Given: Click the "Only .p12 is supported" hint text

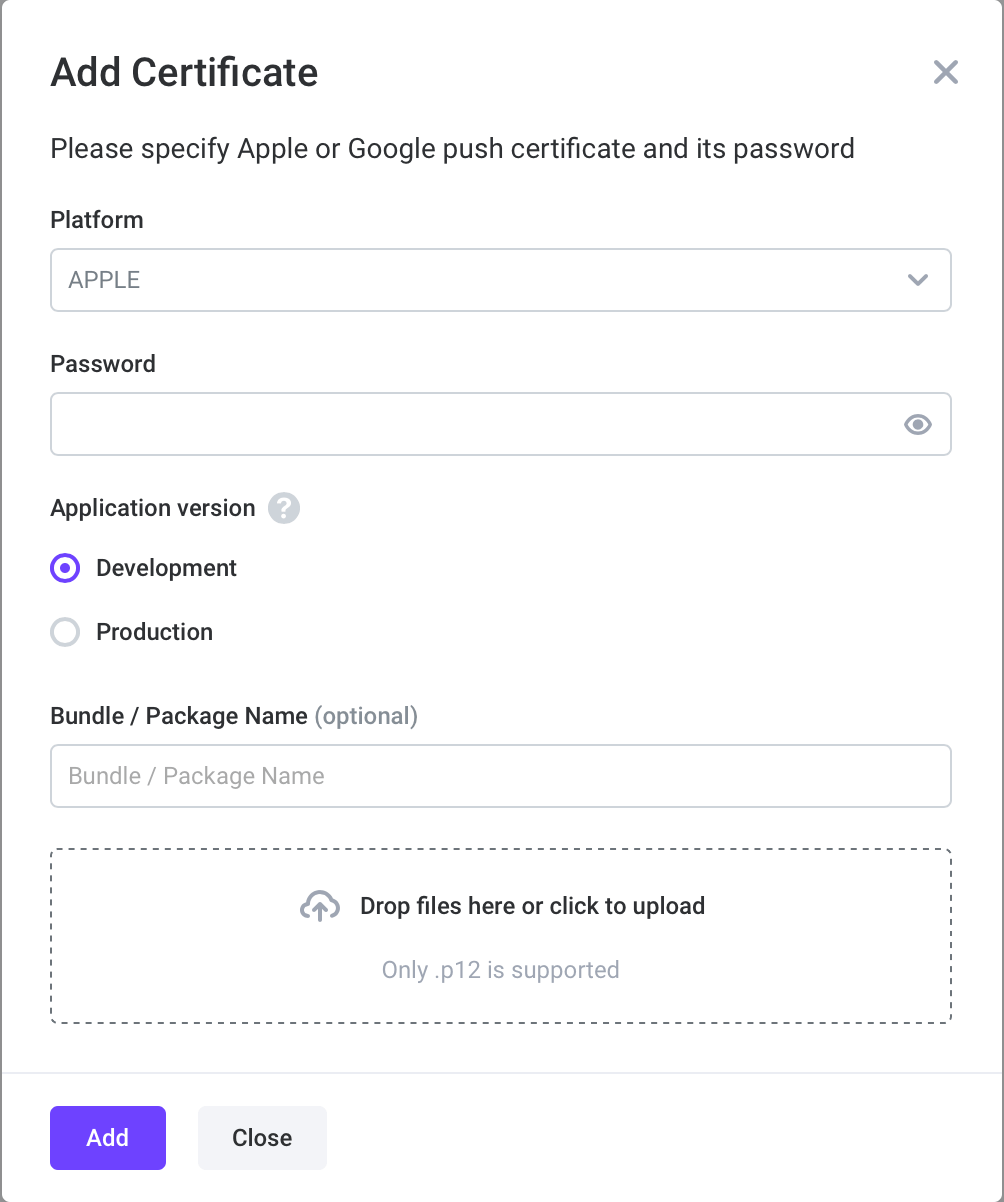Looking at the screenshot, I should tap(500, 970).
